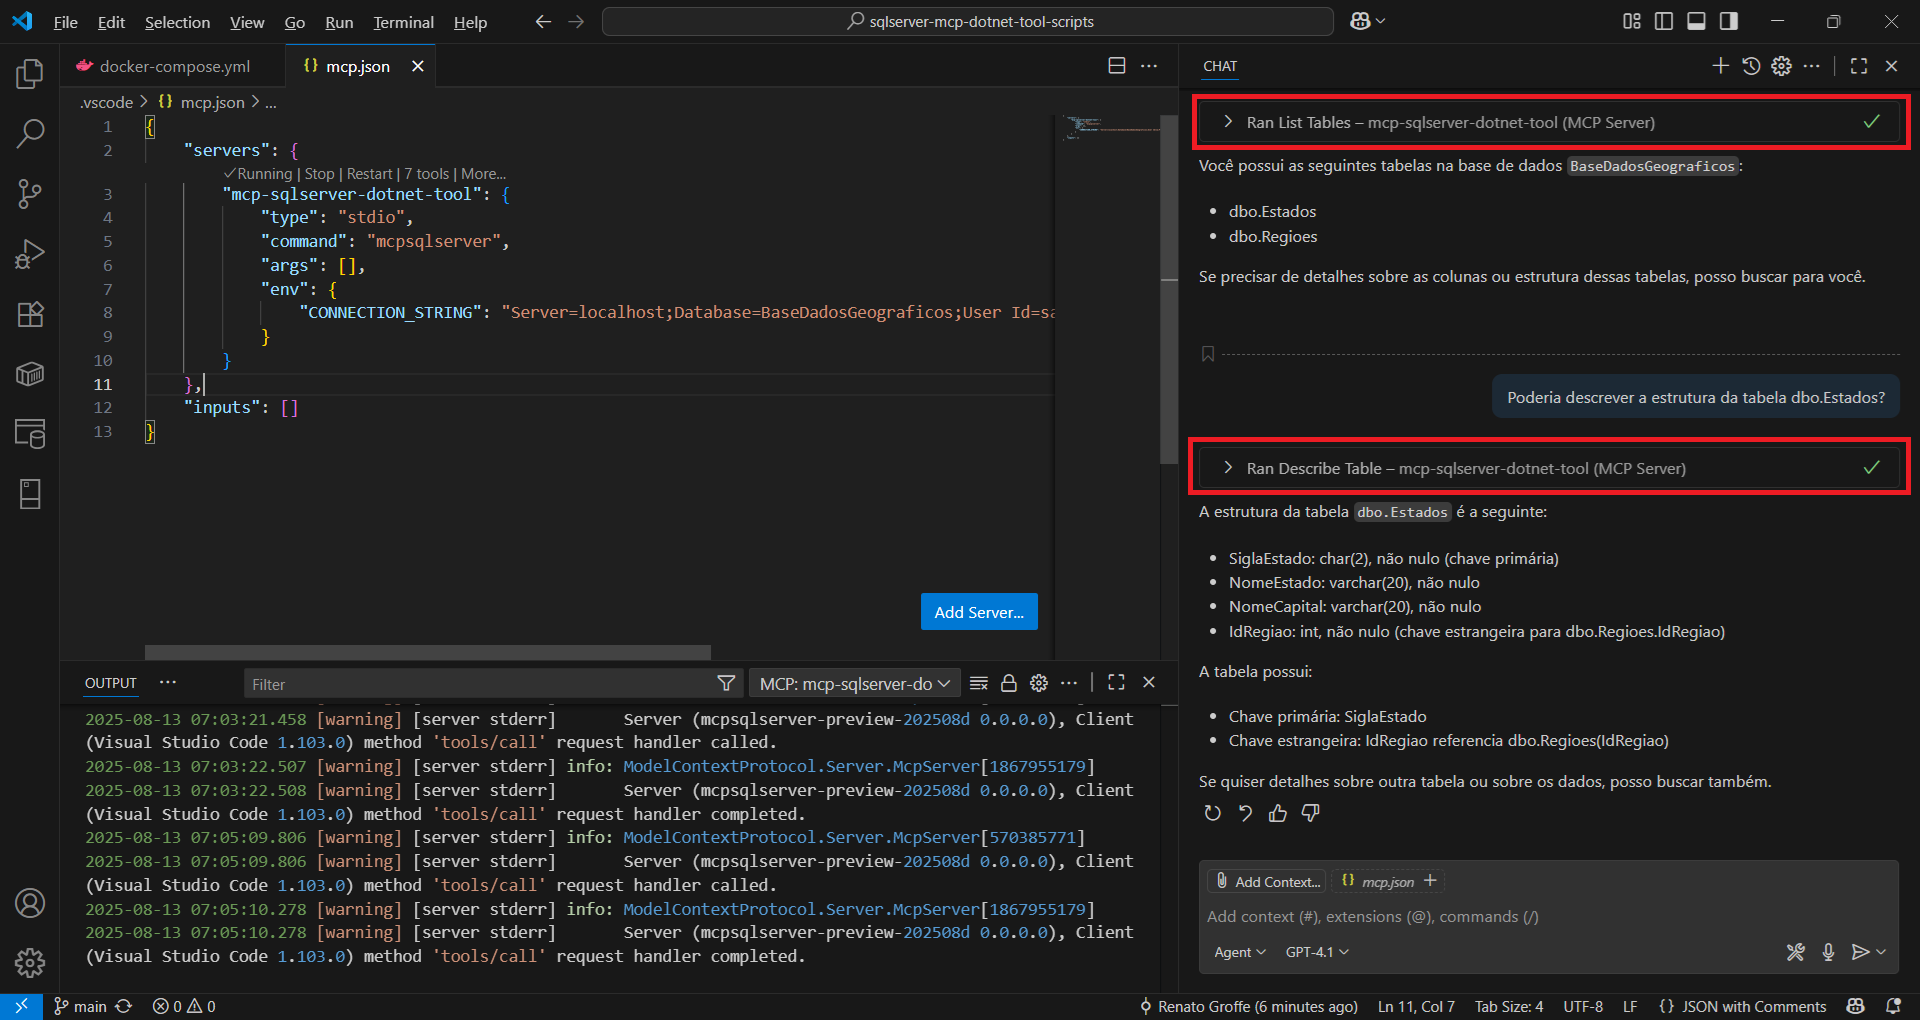Click Stop in the server code lens
1920x1020 pixels.
click(319, 173)
